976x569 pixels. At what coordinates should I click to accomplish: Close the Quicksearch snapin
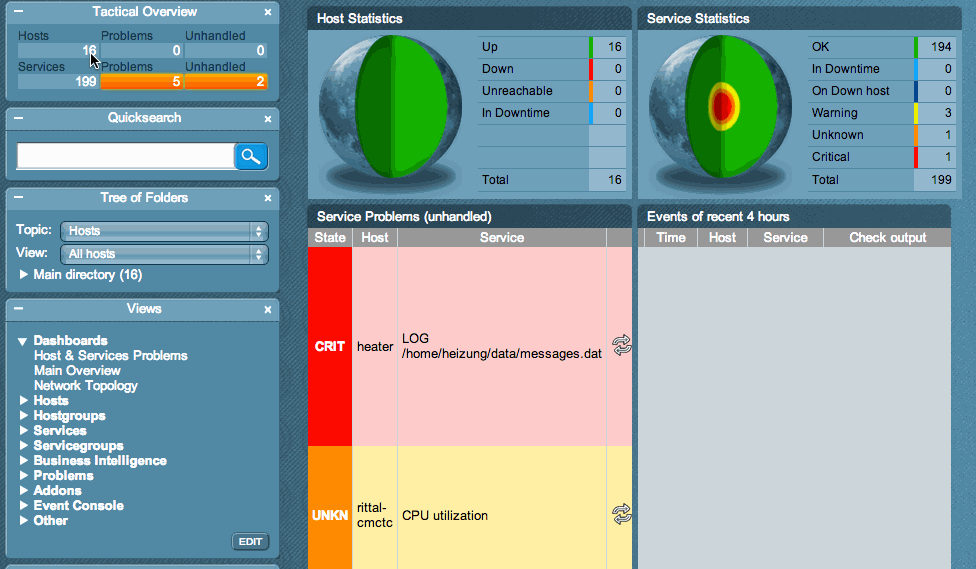coord(268,119)
